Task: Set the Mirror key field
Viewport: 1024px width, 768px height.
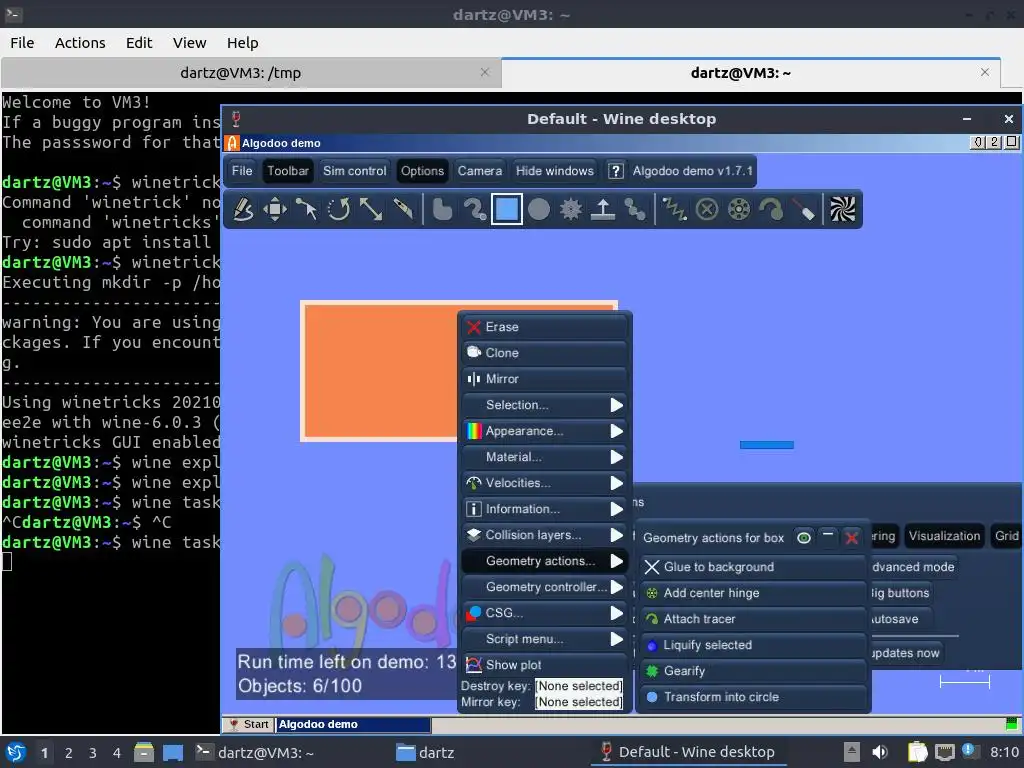Action: (x=579, y=702)
